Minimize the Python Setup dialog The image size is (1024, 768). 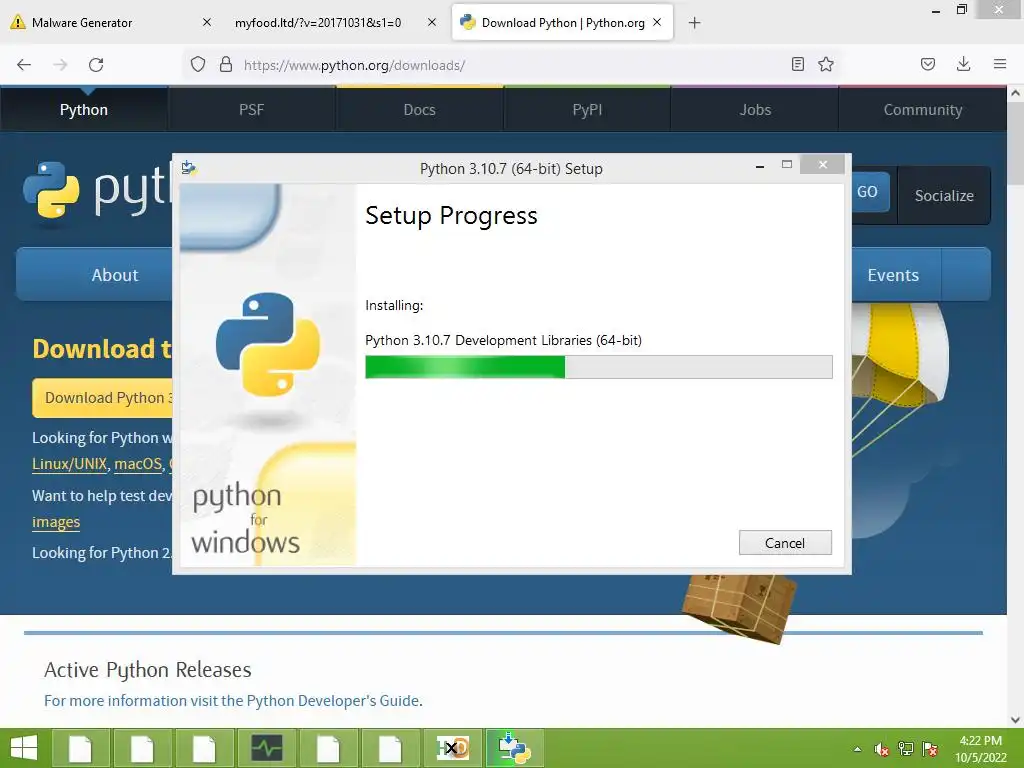(760, 167)
